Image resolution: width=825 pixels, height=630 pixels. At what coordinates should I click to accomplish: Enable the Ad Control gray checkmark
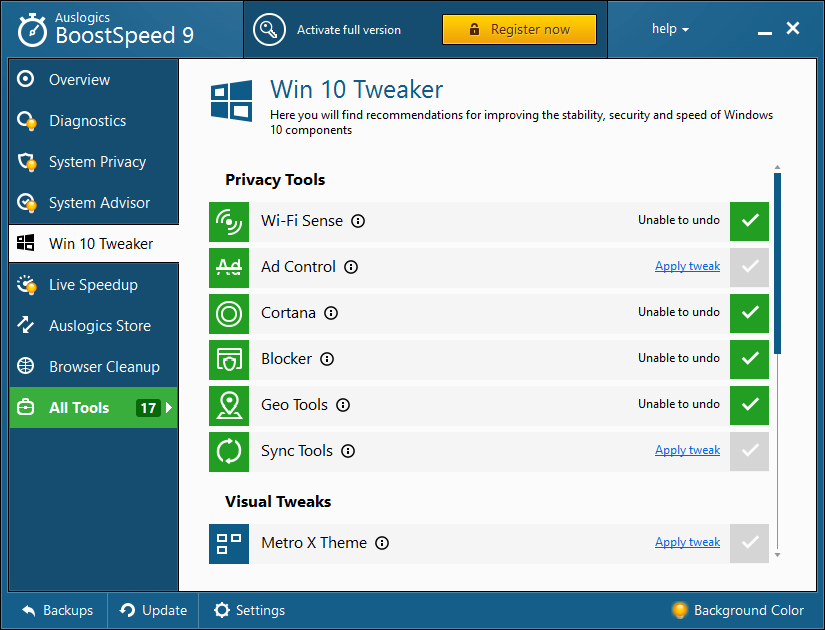749,267
